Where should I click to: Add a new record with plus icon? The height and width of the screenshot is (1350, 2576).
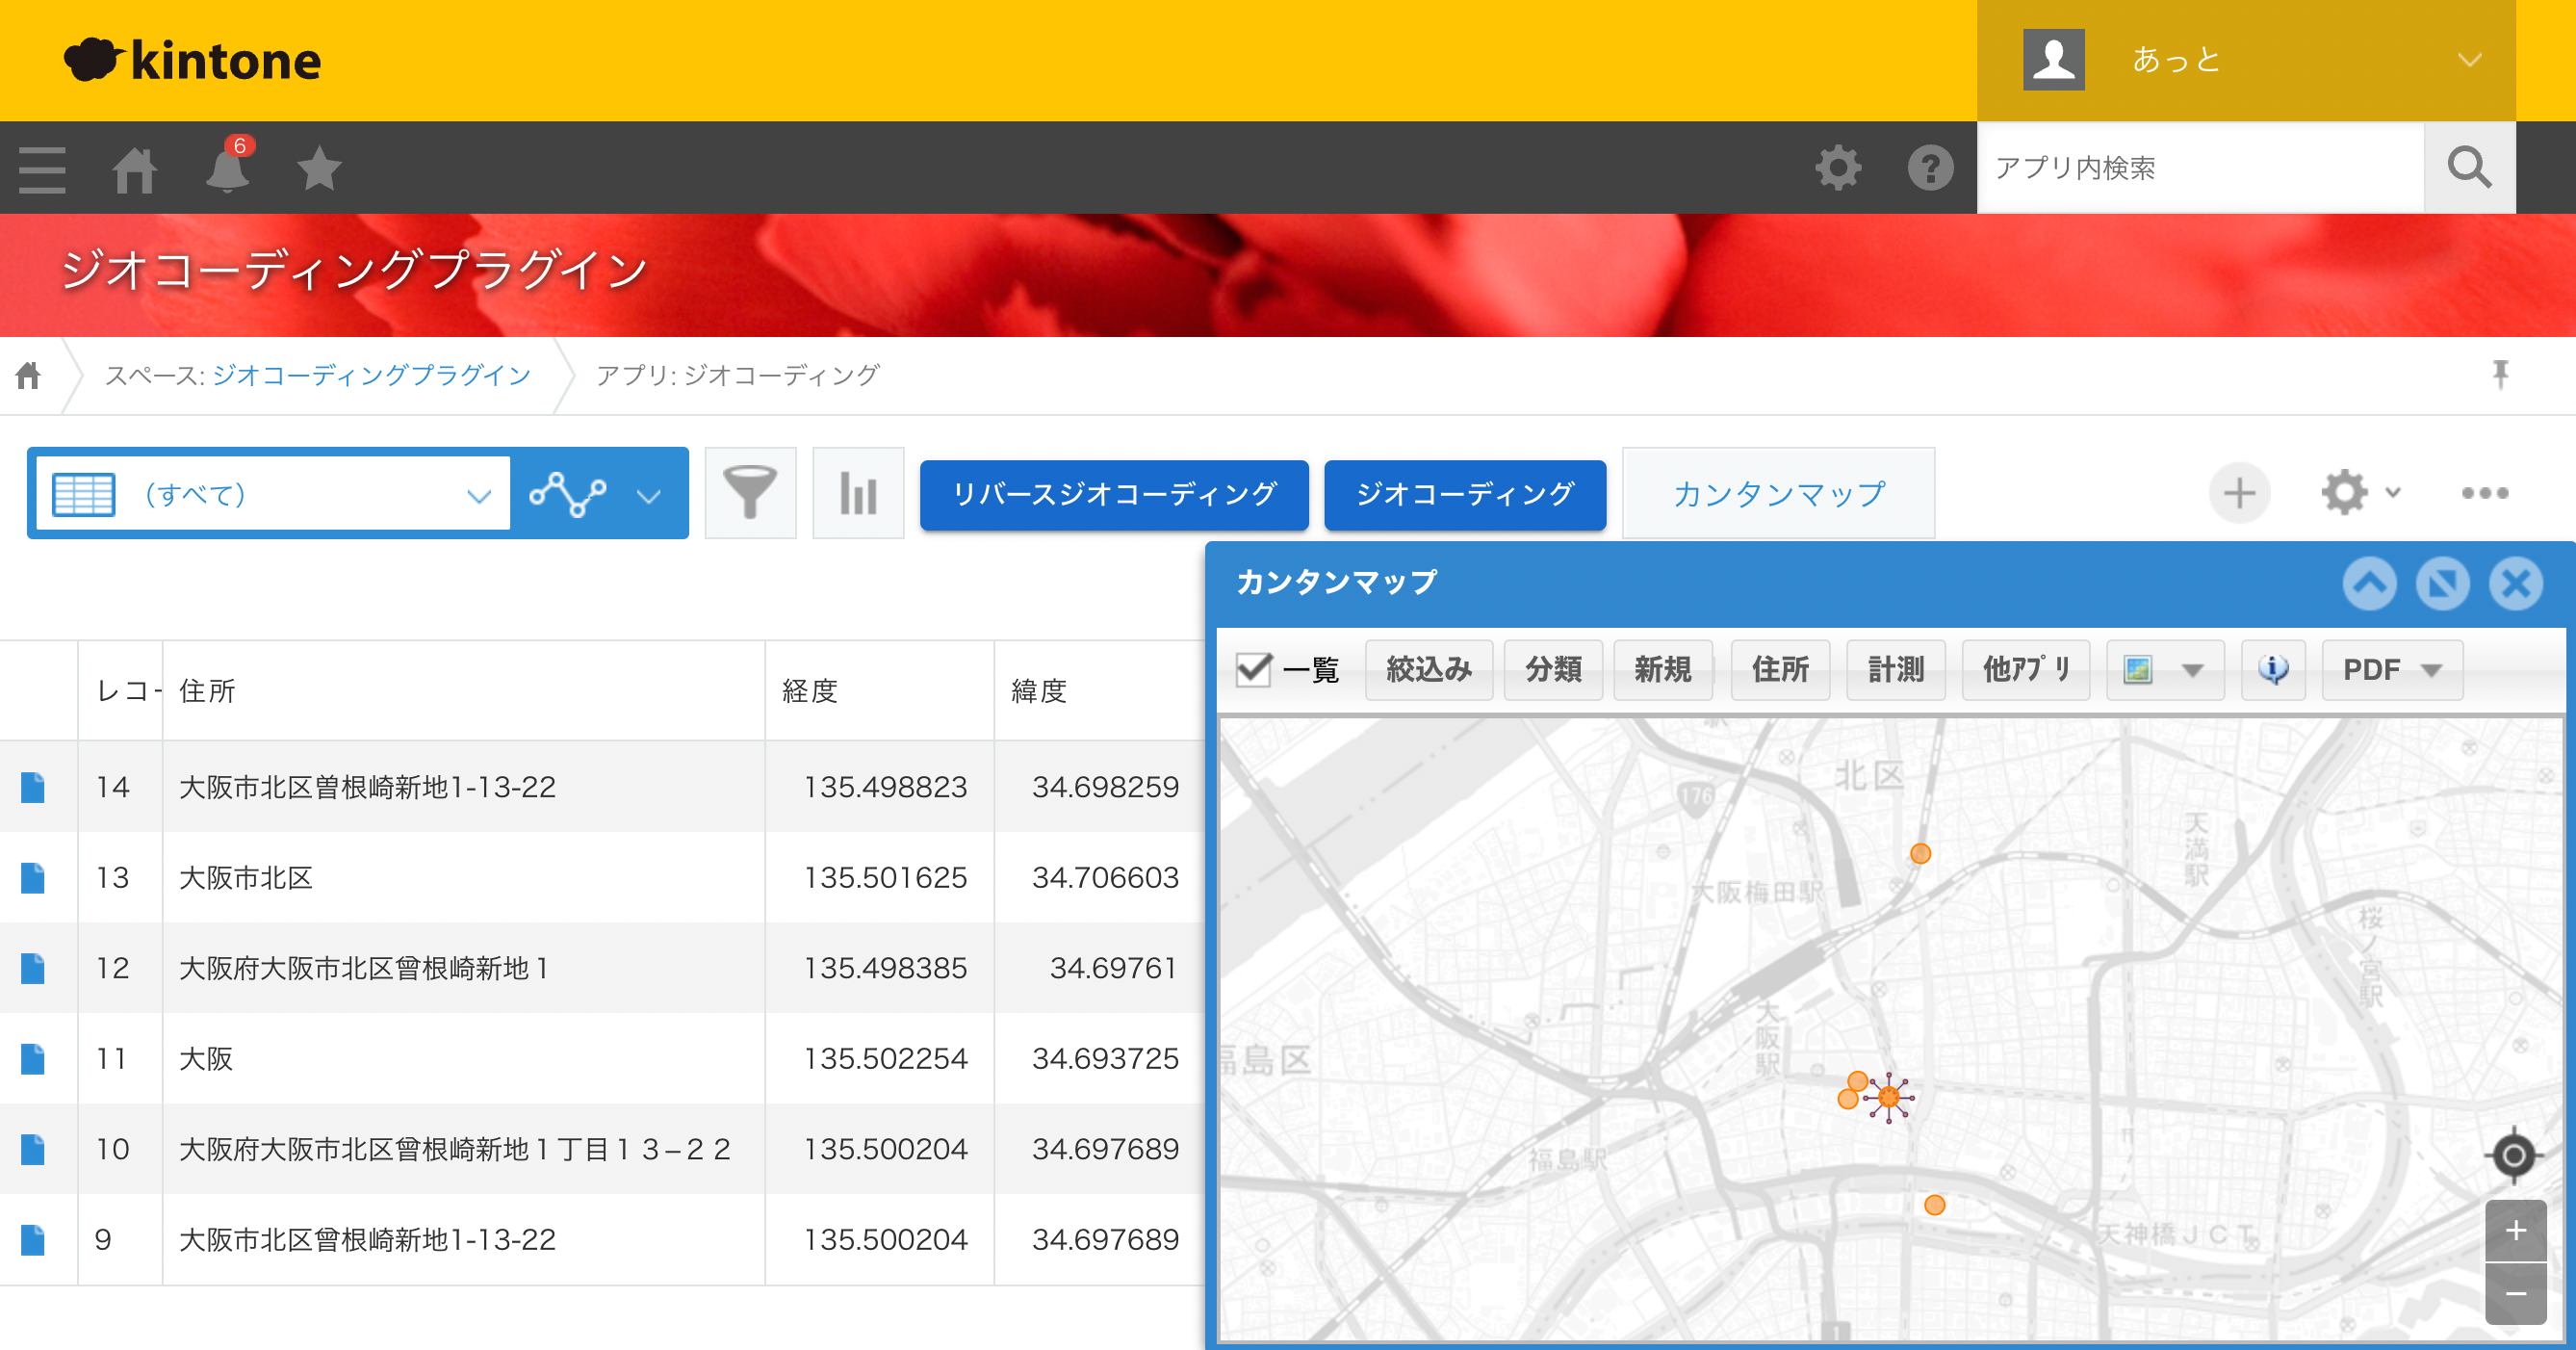2239,493
